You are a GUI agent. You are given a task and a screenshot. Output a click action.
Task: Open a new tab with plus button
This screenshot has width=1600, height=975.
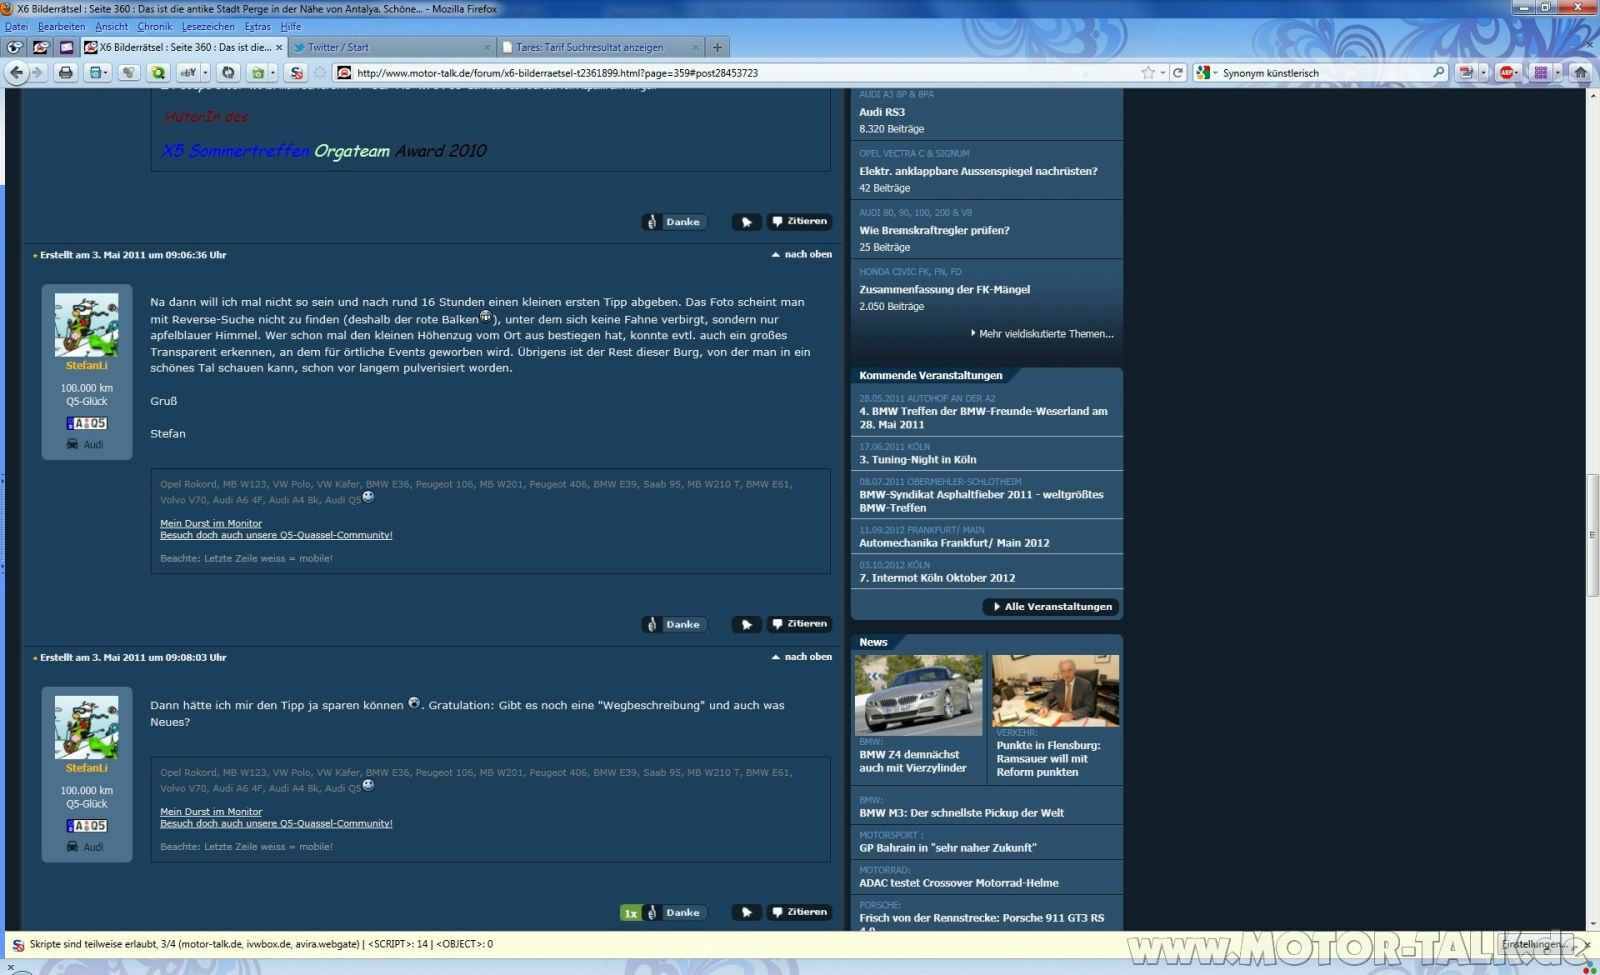pyautogui.click(x=717, y=47)
